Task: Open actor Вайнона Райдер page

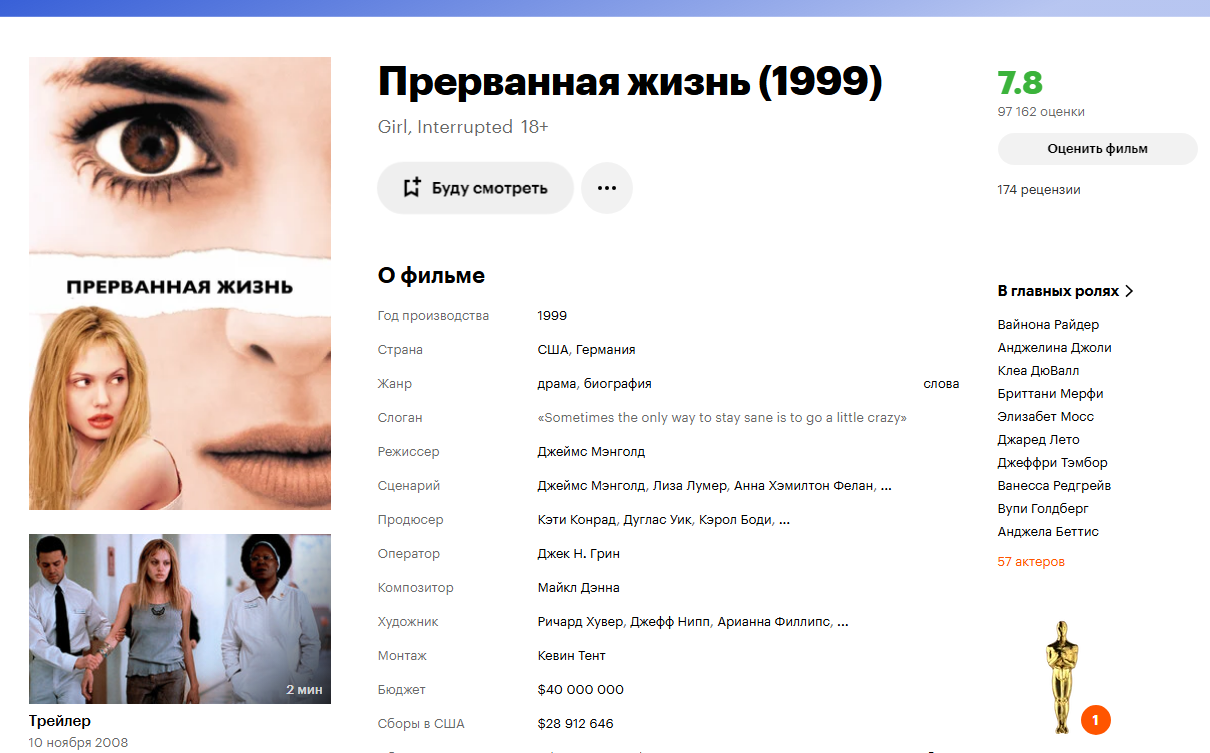Action: pyautogui.click(x=1048, y=325)
